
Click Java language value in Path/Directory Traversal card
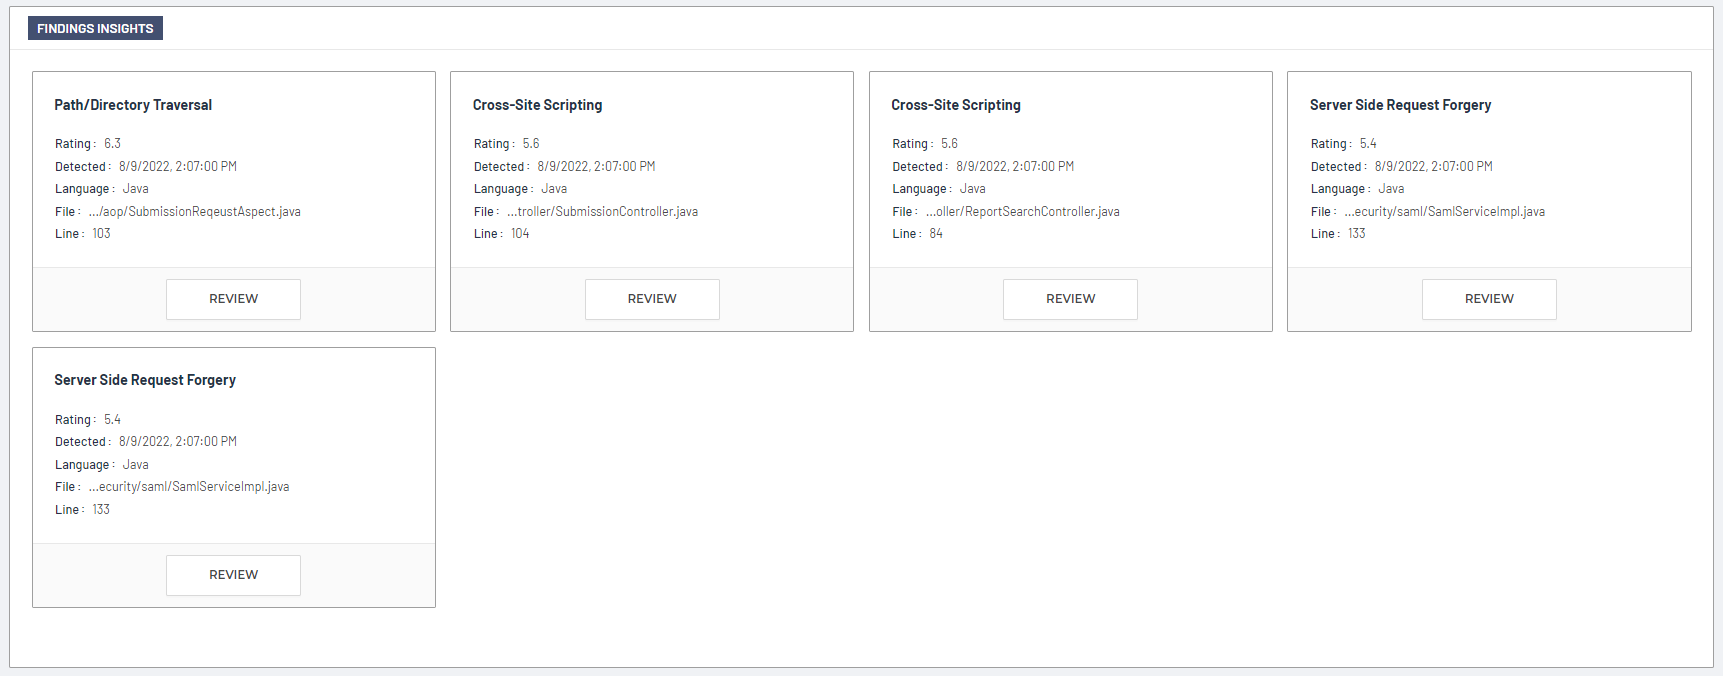coord(135,189)
